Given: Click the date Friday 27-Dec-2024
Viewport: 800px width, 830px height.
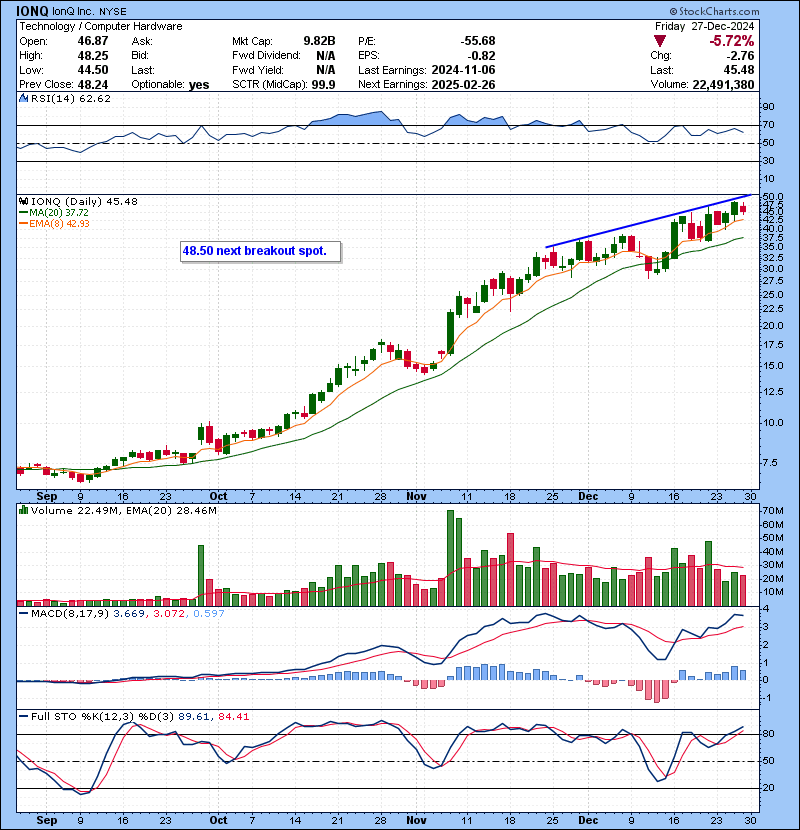Looking at the screenshot, I should tap(704, 26).
